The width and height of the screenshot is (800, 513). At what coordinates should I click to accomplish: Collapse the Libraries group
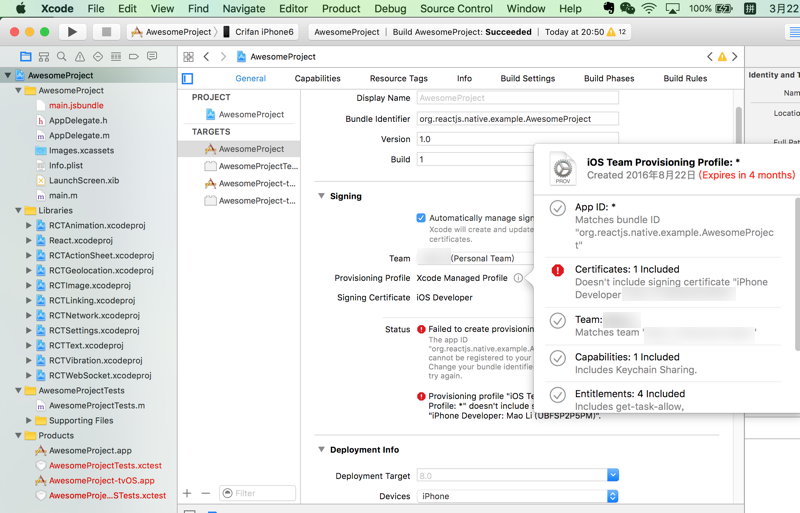pyautogui.click(x=18, y=210)
